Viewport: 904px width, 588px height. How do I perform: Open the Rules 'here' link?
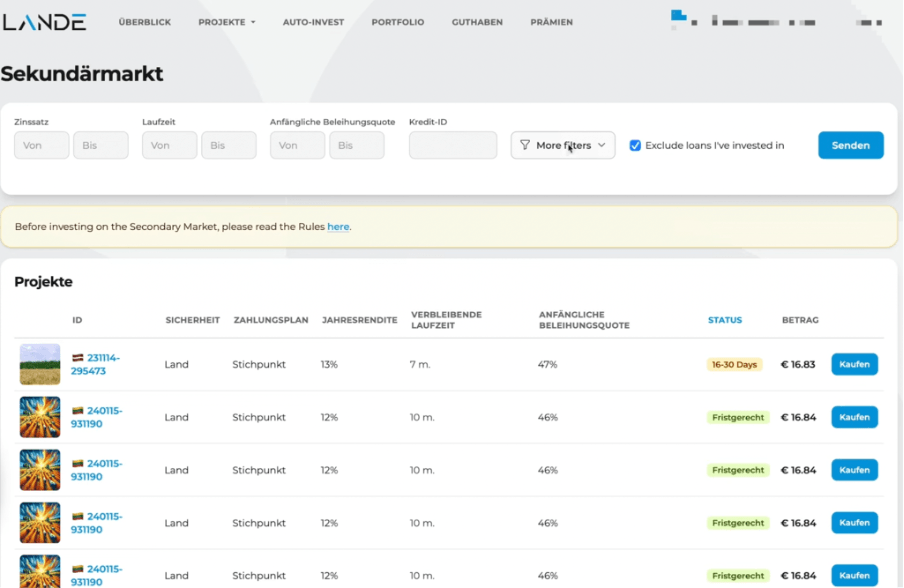tap(338, 227)
